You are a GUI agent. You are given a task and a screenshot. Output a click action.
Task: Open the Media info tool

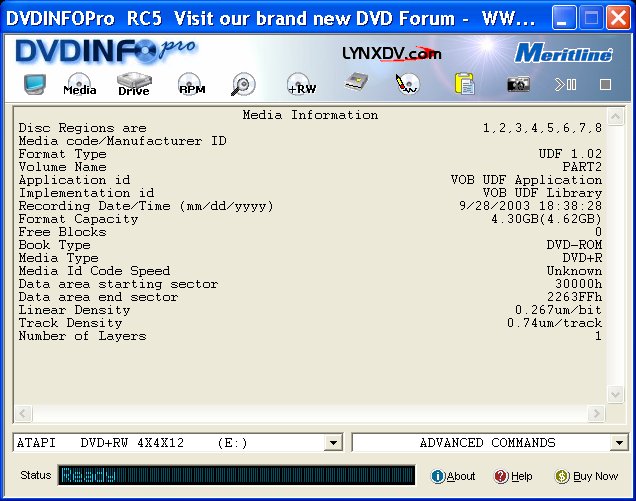(80, 84)
